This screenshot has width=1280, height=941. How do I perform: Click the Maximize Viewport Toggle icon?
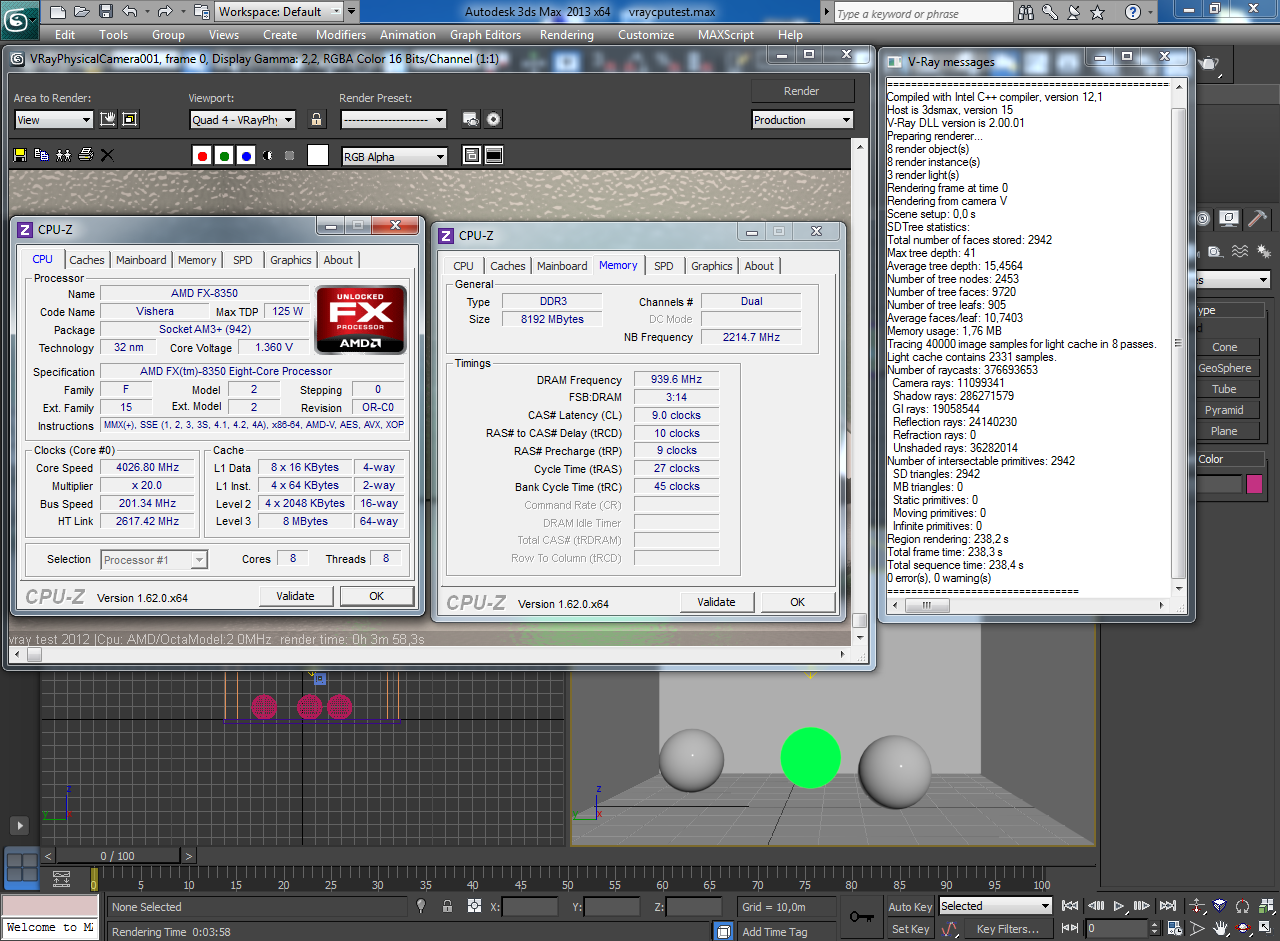point(1265,929)
